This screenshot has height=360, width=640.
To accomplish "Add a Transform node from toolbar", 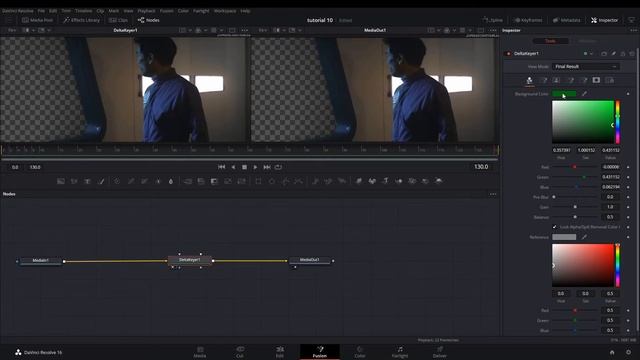I will tap(242, 181).
